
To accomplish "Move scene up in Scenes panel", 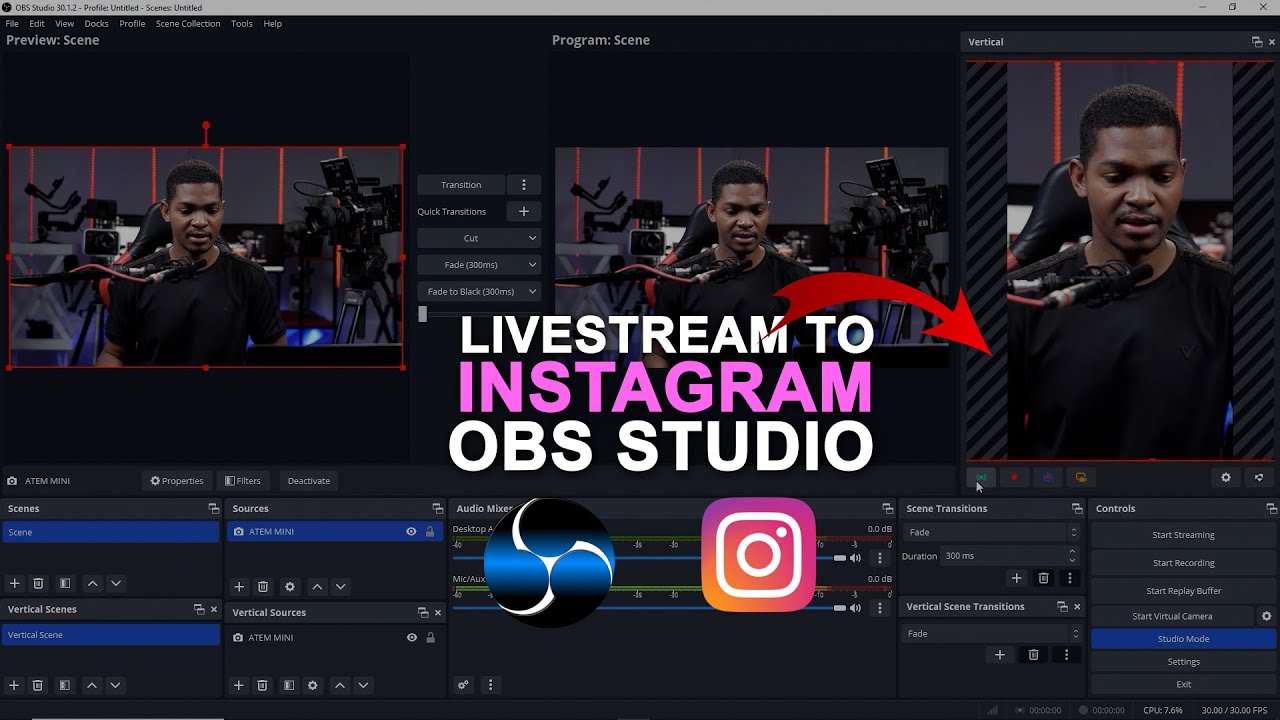I will 92,583.
